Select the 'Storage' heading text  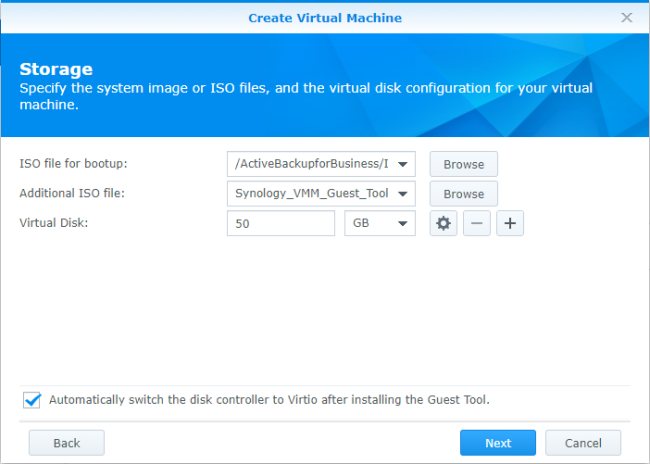[56, 69]
